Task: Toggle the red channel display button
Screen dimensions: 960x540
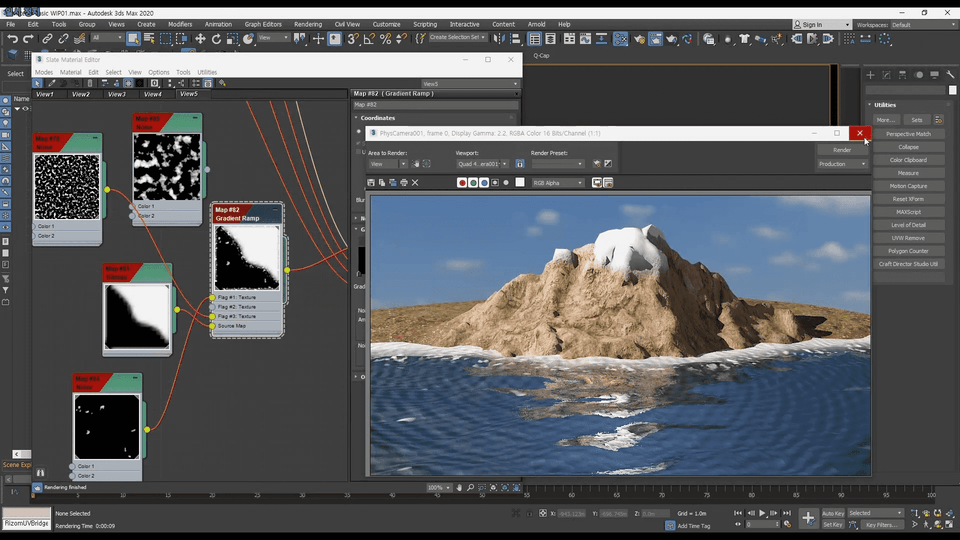Action: pyautogui.click(x=462, y=183)
